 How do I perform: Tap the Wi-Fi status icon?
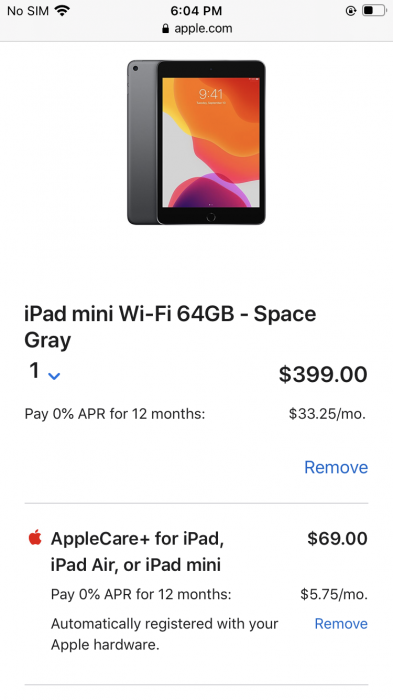coord(62,11)
